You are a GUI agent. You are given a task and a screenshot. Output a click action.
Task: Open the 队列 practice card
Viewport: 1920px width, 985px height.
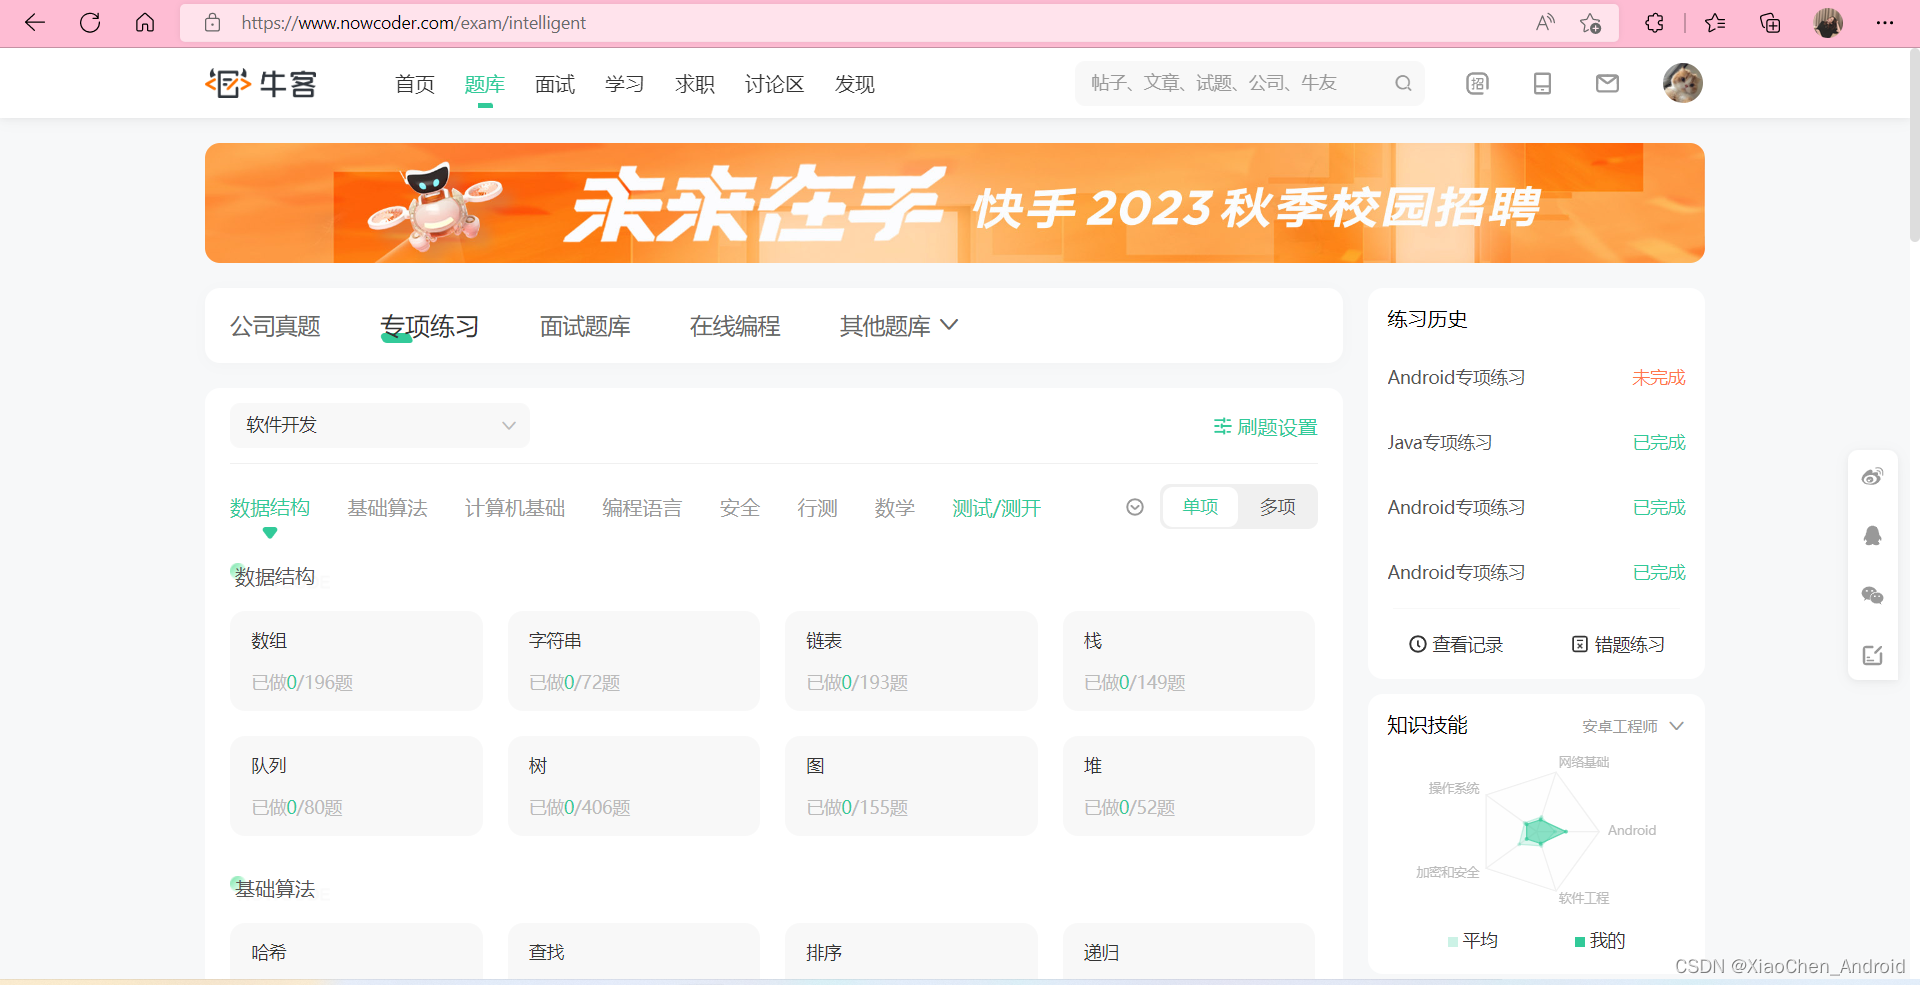coord(356,786)
